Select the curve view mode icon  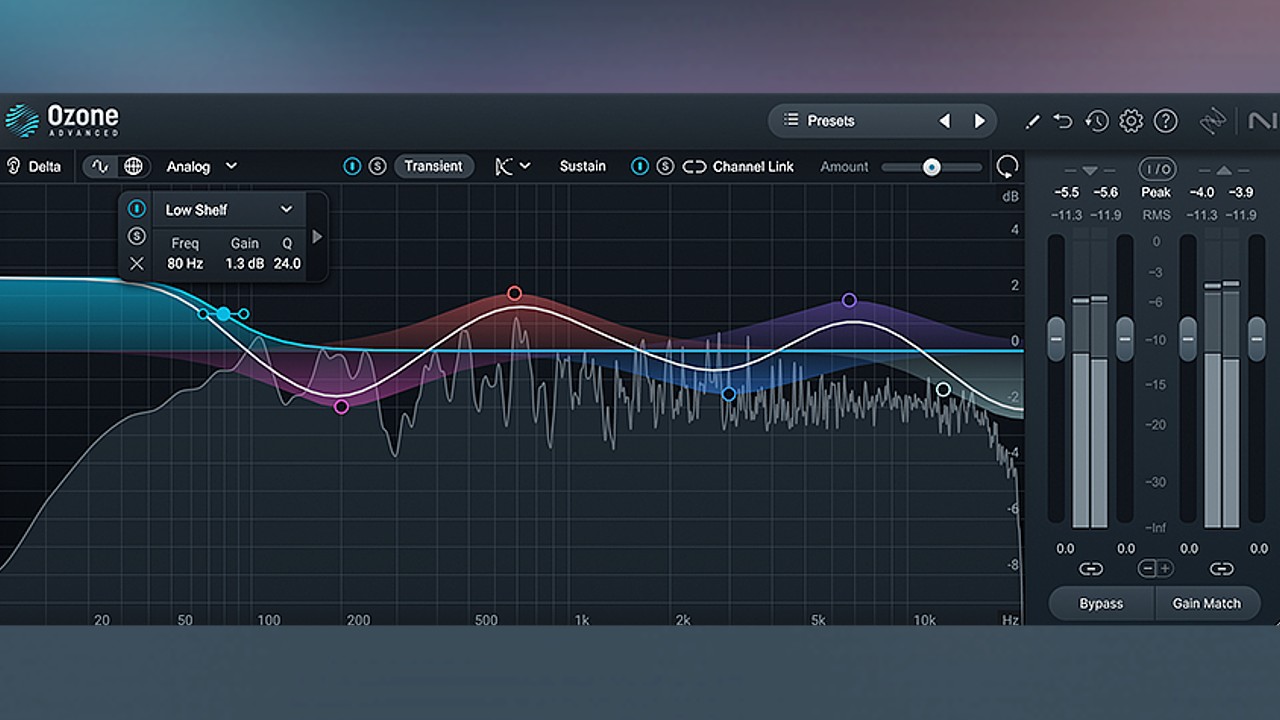100,166
